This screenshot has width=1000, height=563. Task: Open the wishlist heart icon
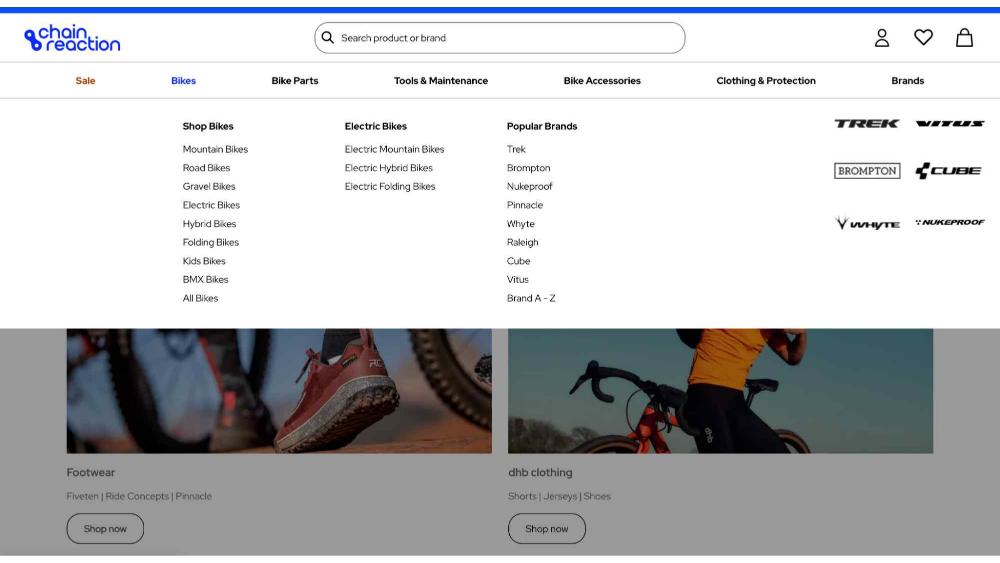923,38
